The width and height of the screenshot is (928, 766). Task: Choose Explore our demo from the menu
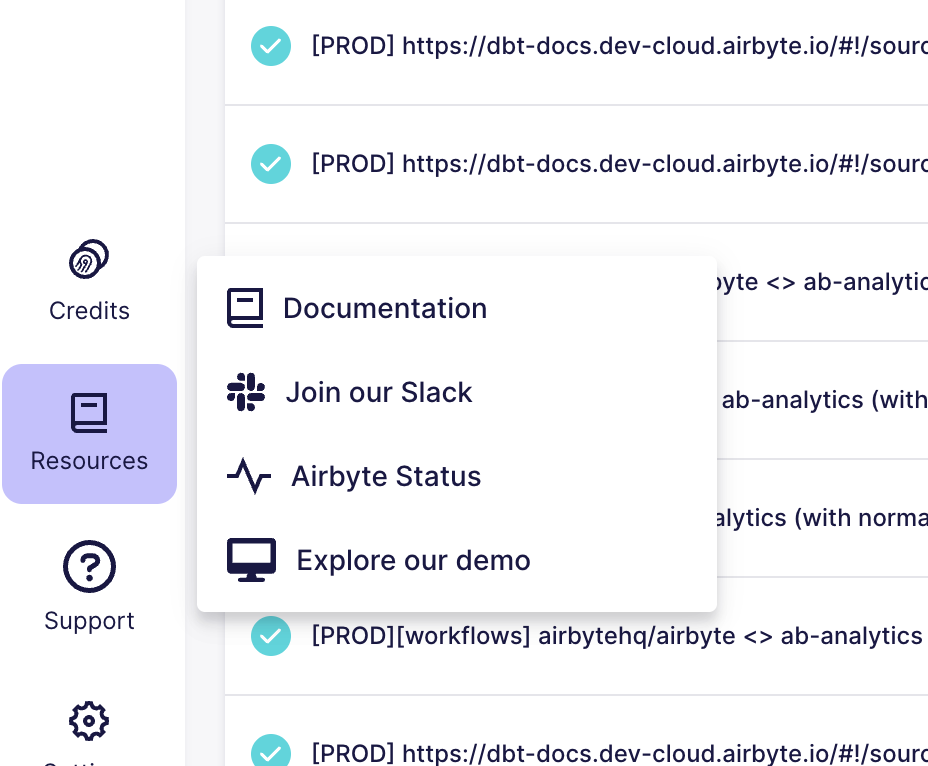pyautogui.click(x=413, y=560)
